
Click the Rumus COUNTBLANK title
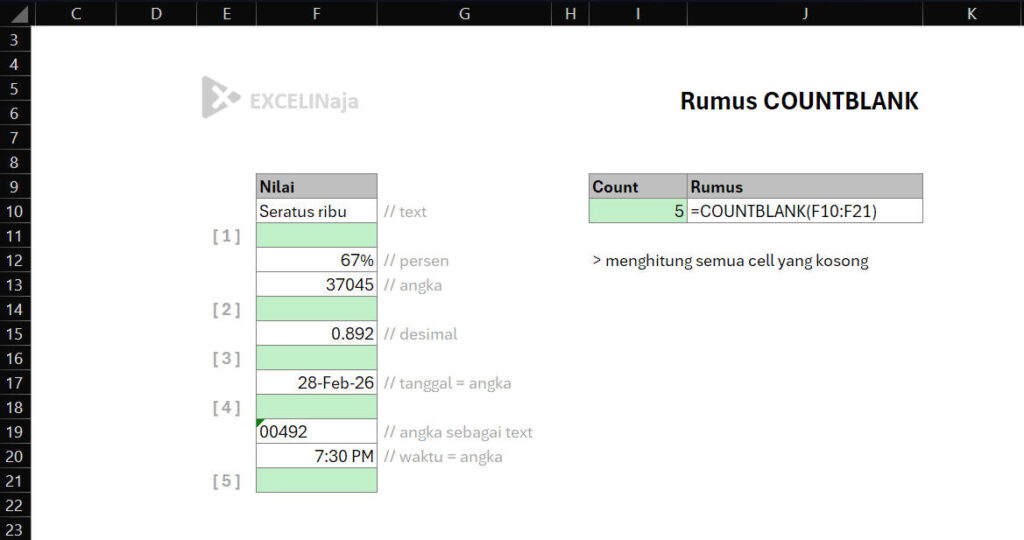799,101
